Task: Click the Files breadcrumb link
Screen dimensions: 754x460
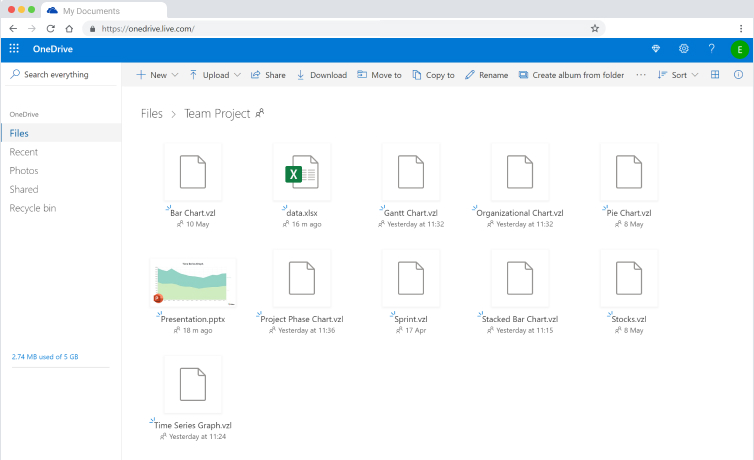Action: coord(151,114)
